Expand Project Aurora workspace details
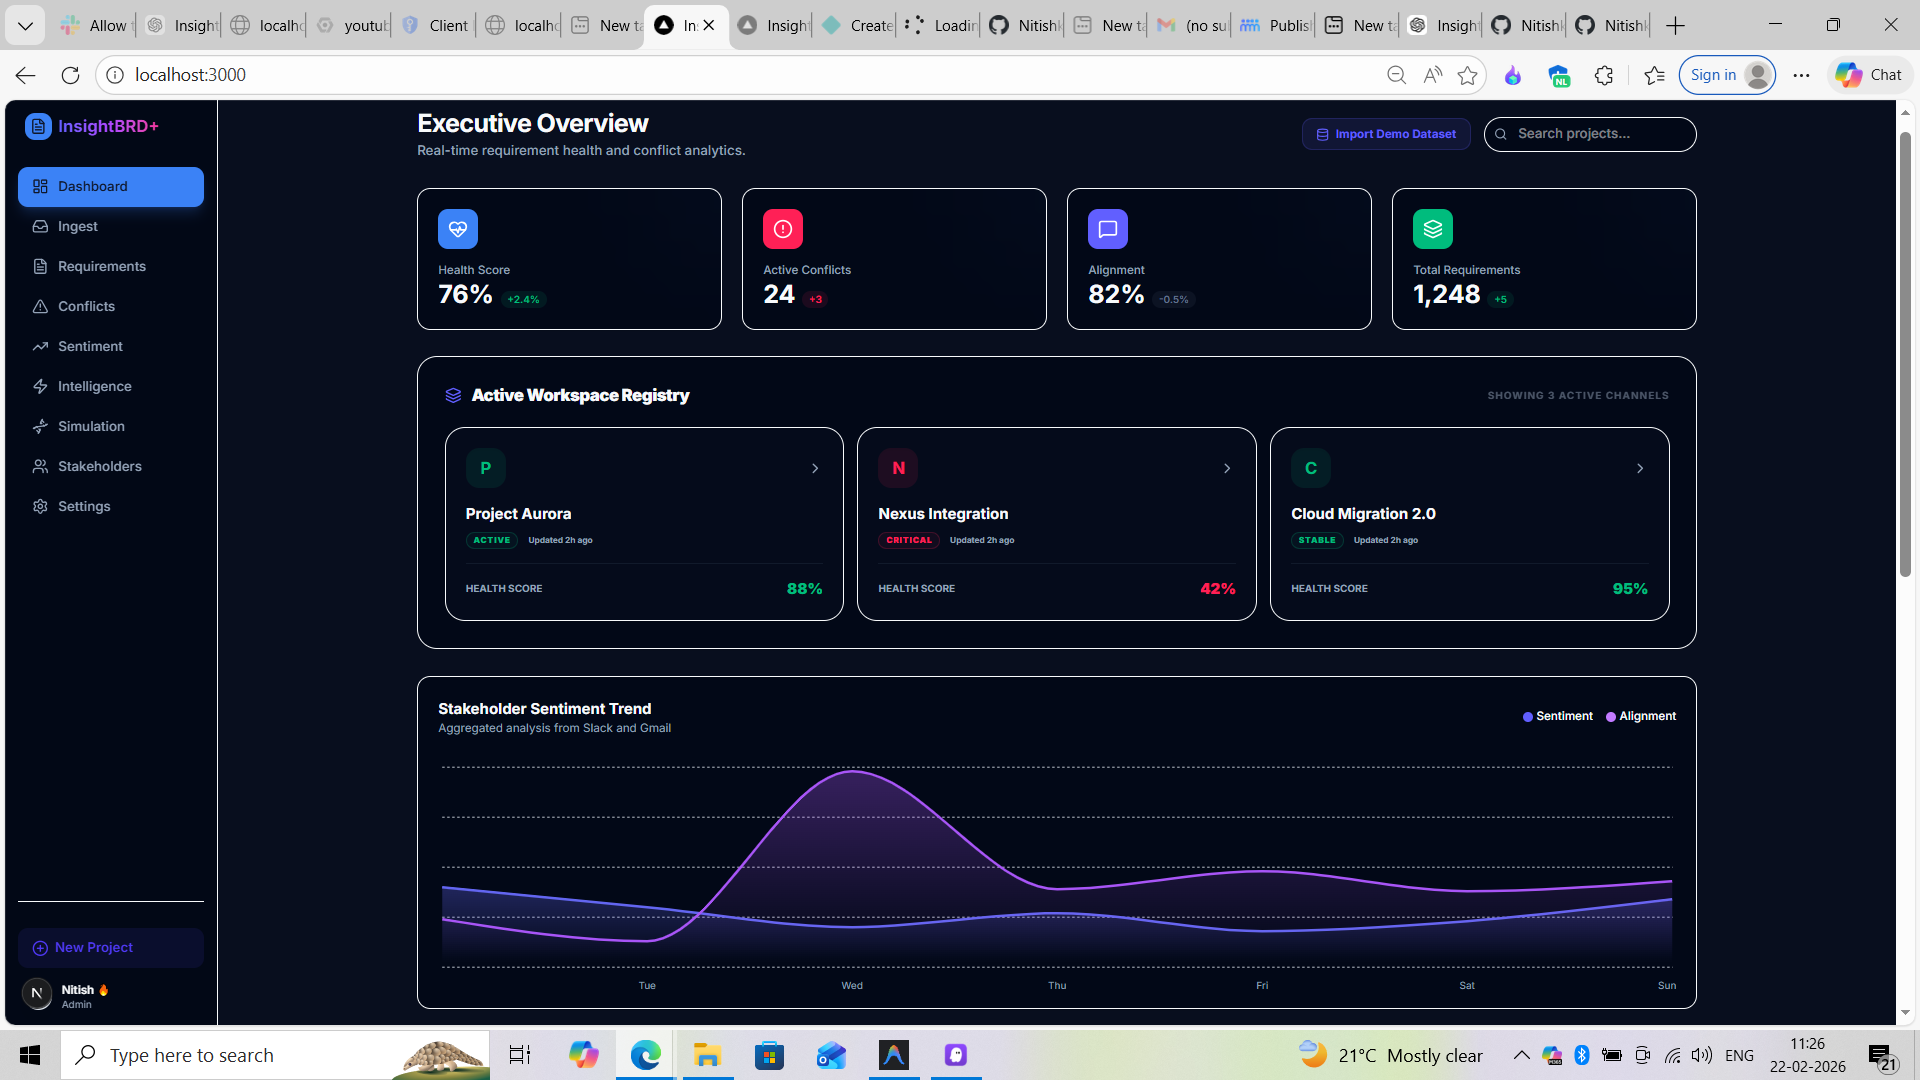This screenshot has width=1920, height=1080. pos(815,468)
